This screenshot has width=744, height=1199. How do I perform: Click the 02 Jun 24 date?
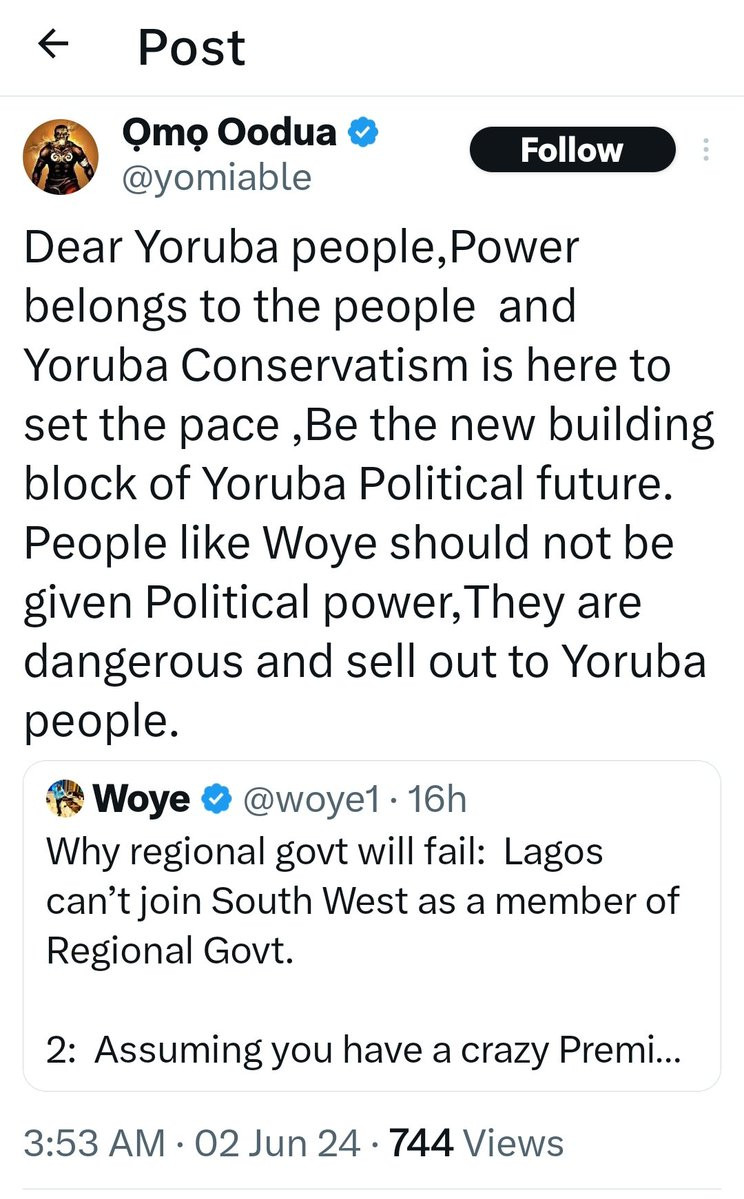tap(278, 1142)
